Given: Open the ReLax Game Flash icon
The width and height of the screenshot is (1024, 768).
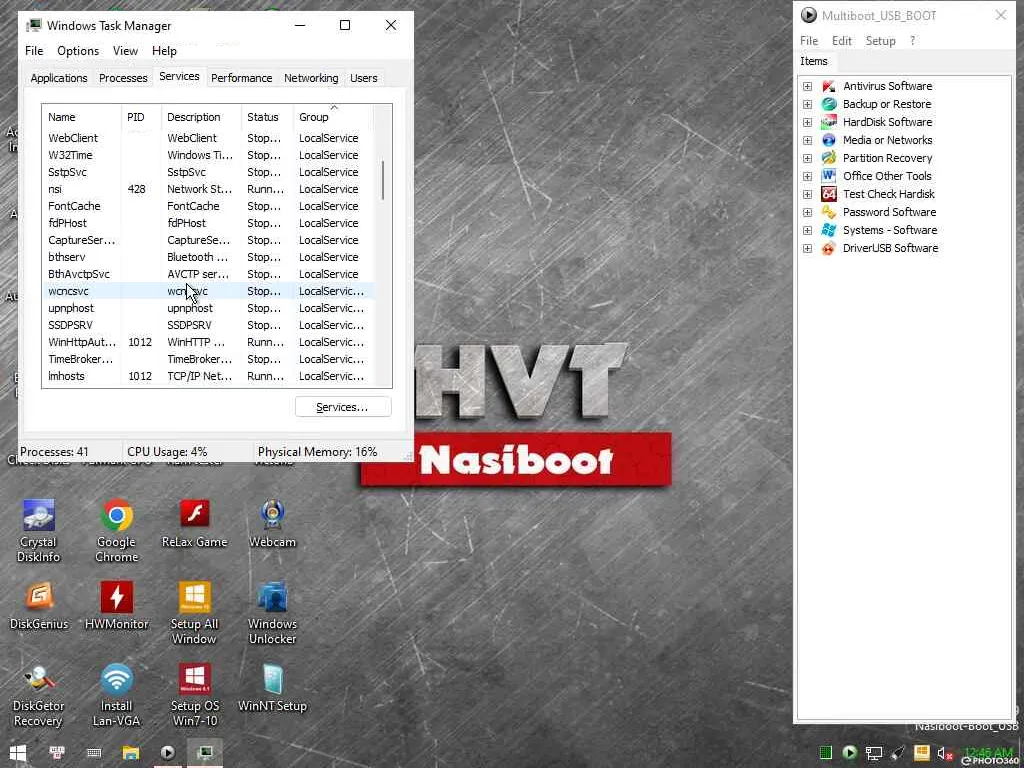Looking at the screenshot, I should coord(194,524).
